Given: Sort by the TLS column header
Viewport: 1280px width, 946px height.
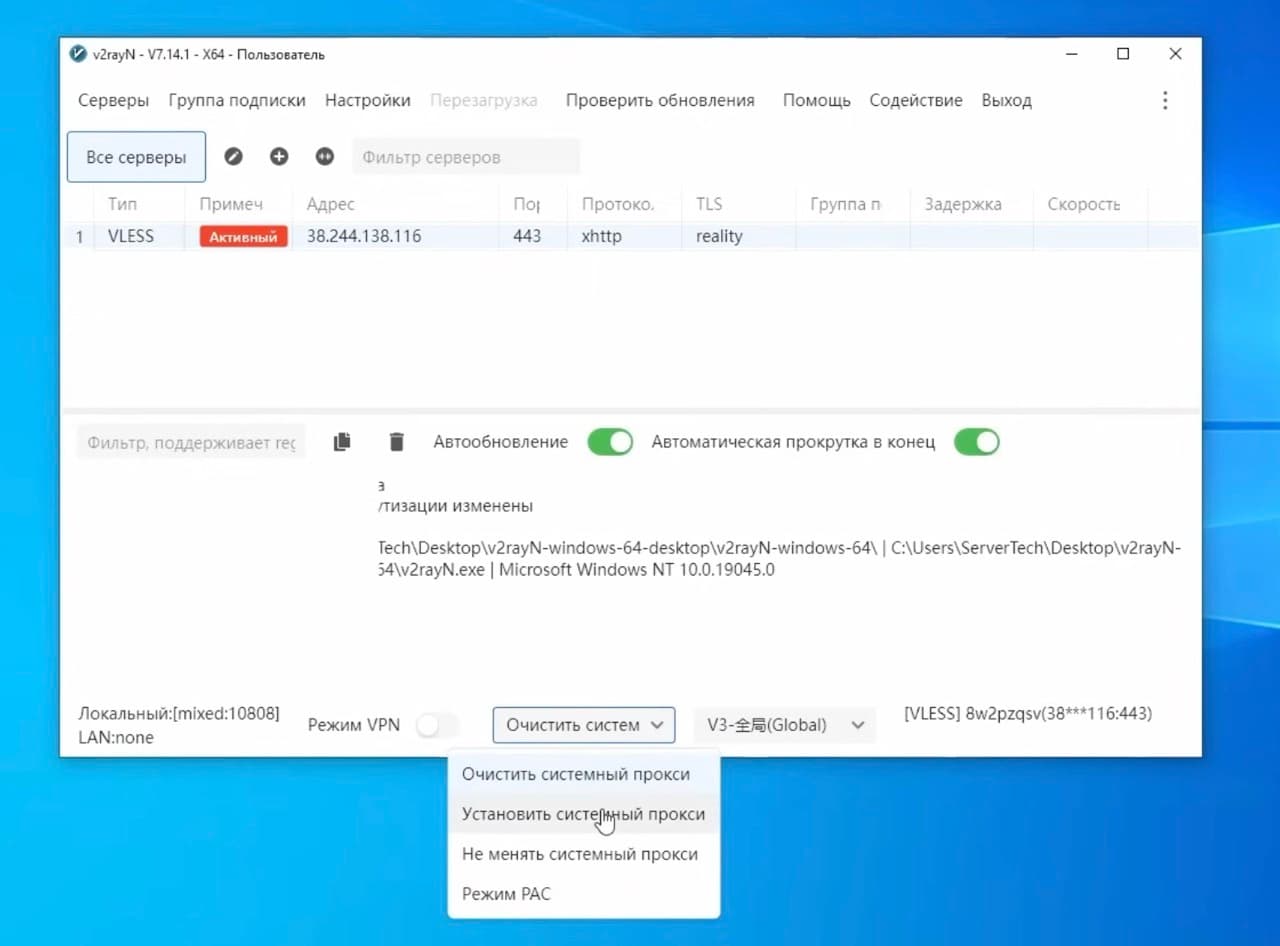Looking at the screenshot, I should 709,204.
